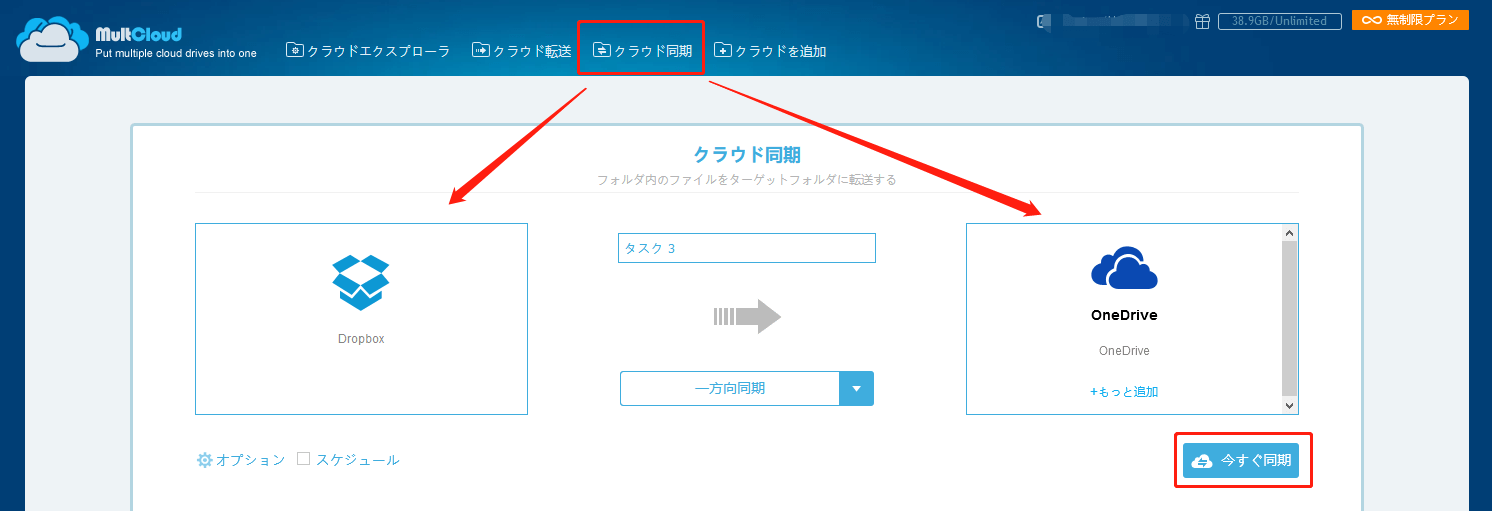Select the Dropbox source icon
This screenshot has height=511, width=1492.
point(361,282)
